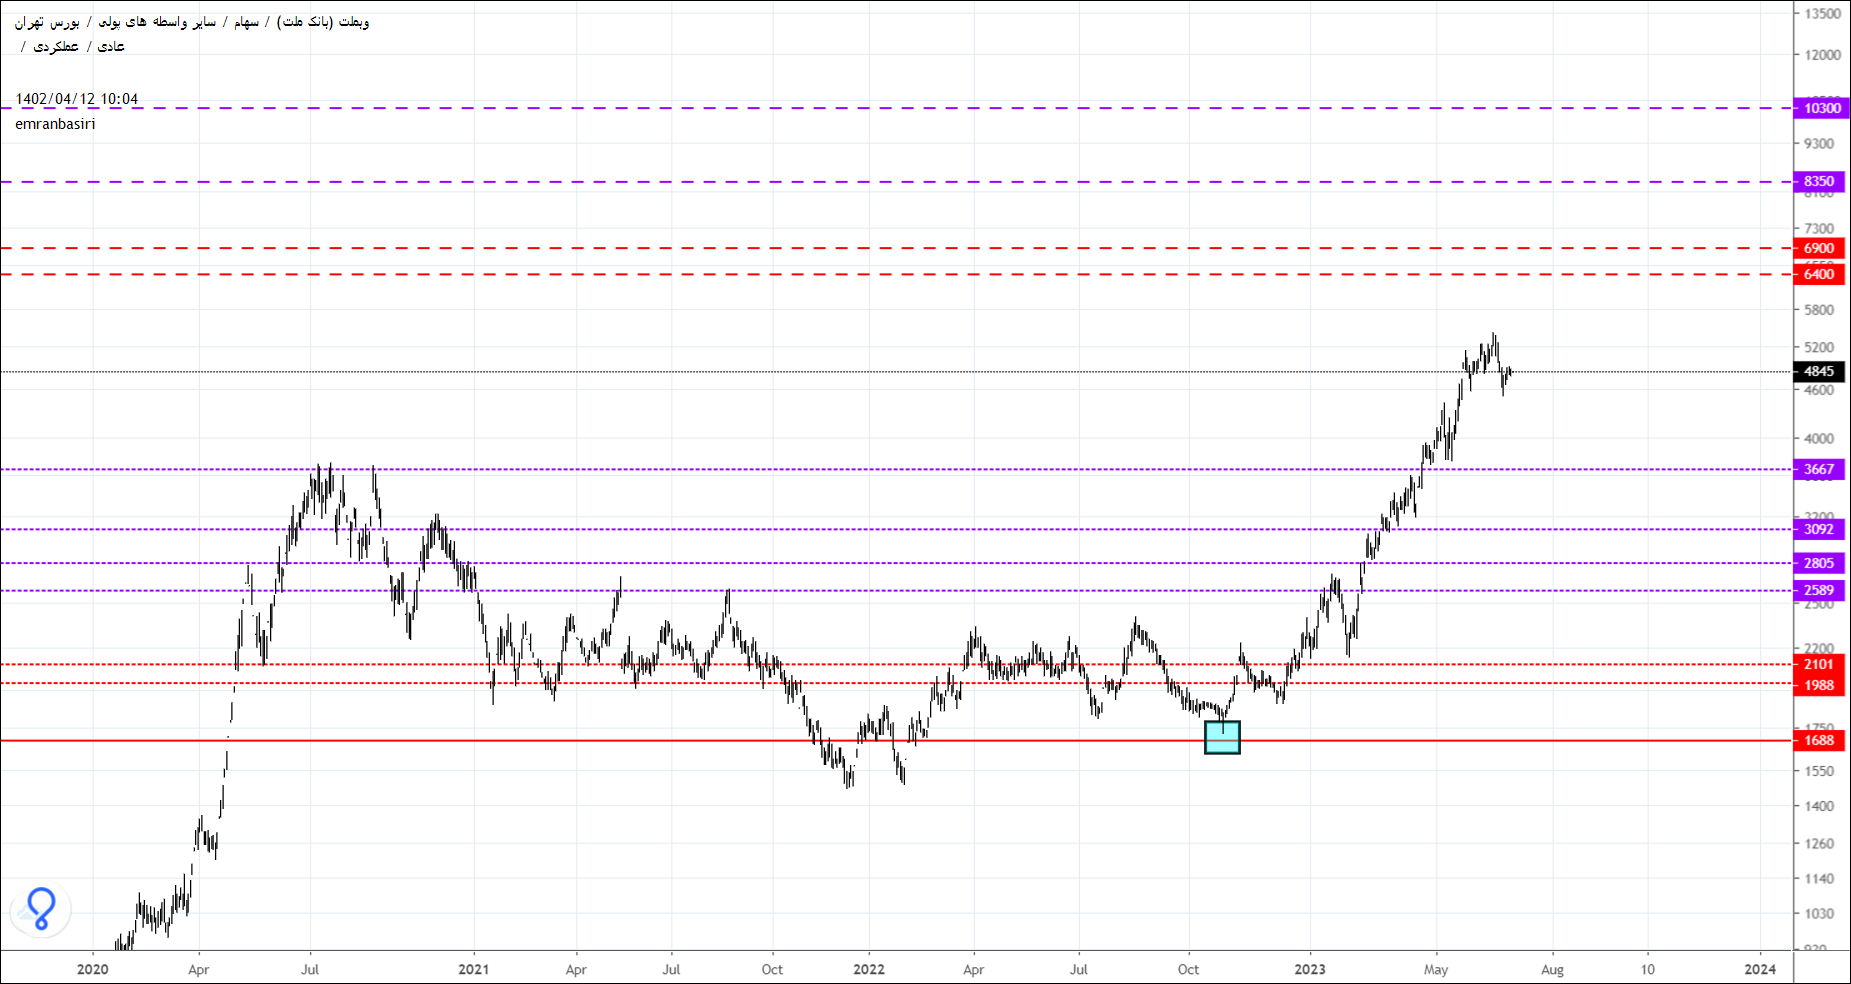
Task: Click the 10300 purple price label
Action: coord(1820,108)
